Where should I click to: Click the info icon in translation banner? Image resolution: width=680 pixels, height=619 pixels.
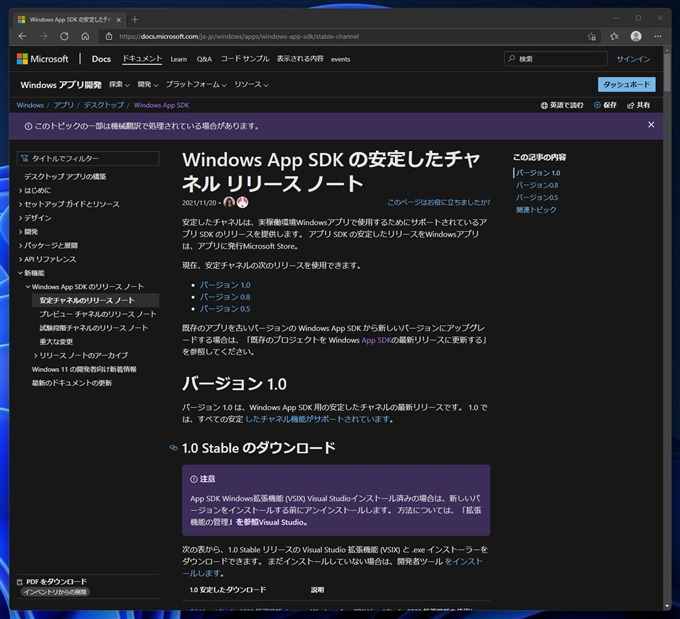[28, 126]
